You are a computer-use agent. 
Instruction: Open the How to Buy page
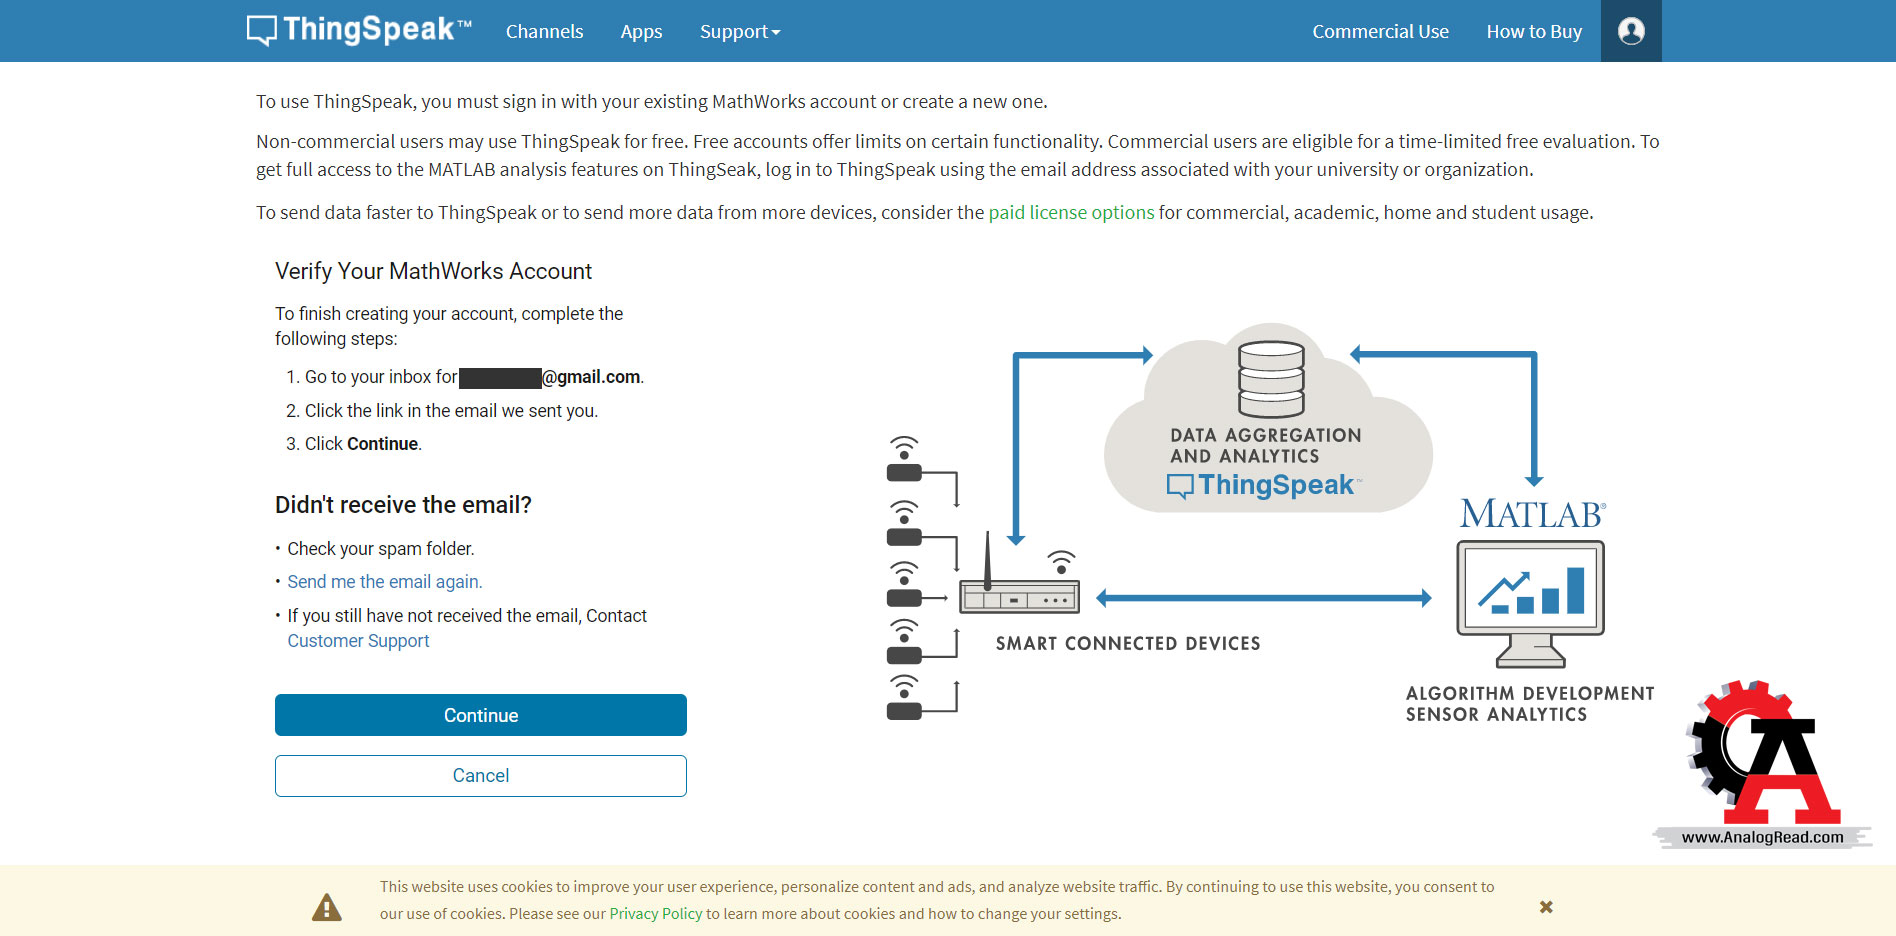coord(1534,31)
